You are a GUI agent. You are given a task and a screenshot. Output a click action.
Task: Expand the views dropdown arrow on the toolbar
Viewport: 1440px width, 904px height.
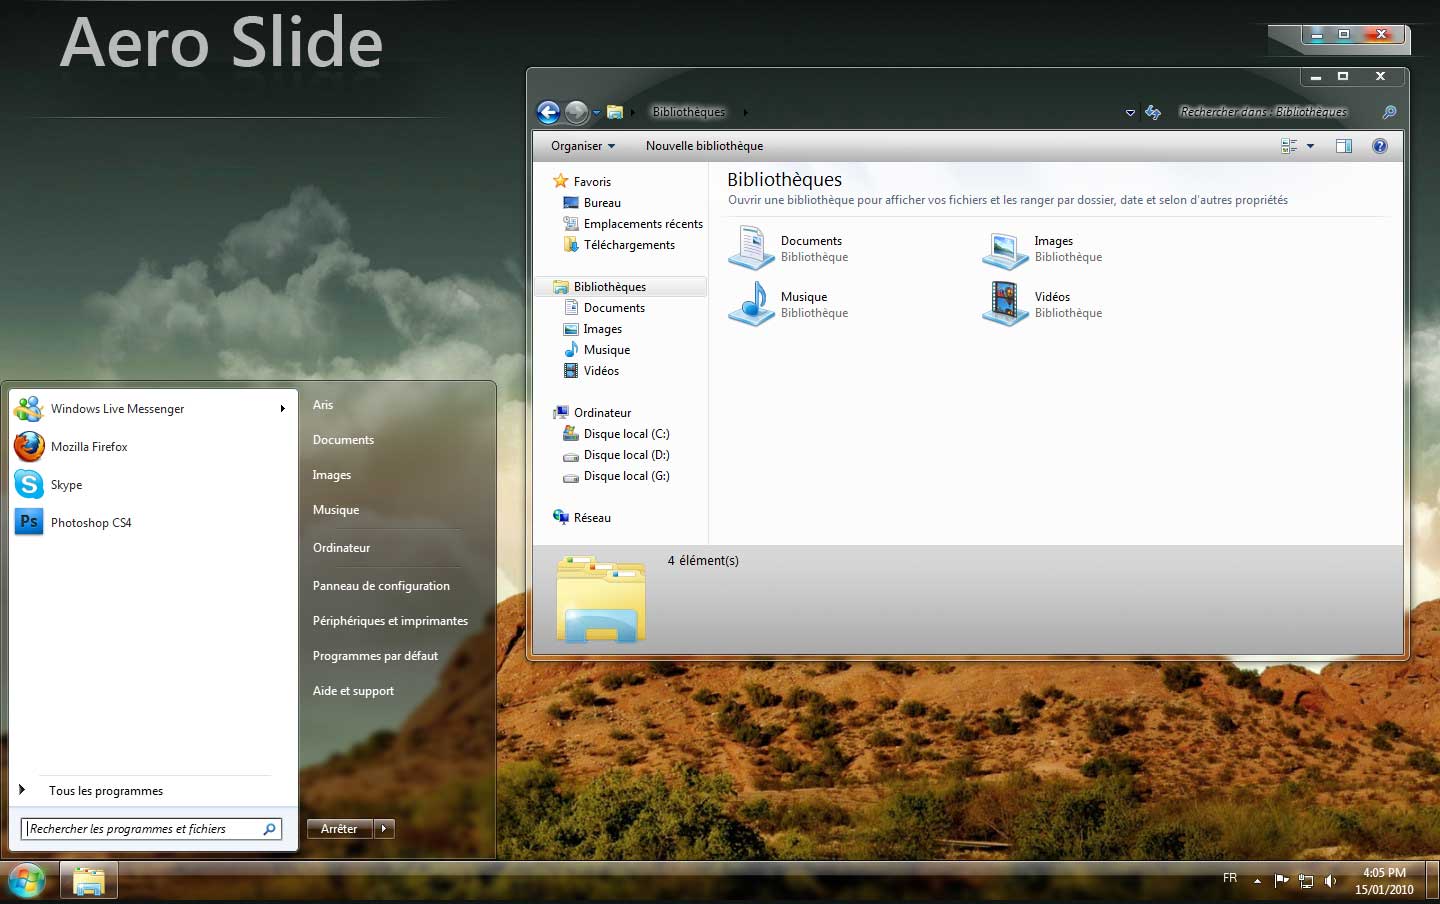pyautogui.click(x=1309, y=146)
